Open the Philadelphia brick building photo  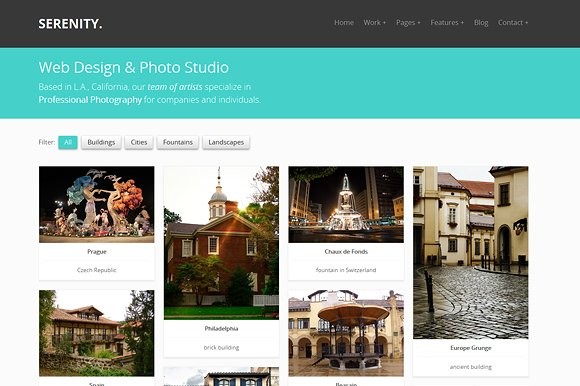click(221, 243)
